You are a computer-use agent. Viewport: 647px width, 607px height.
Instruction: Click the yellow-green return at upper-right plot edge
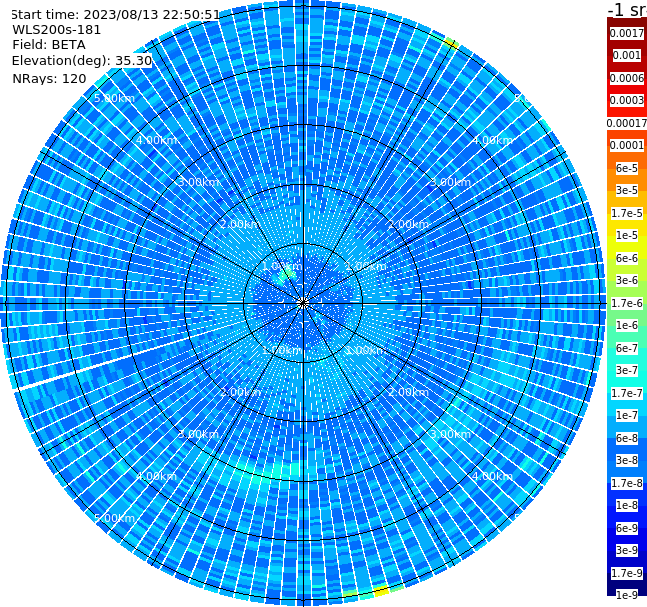pos(451,43)
